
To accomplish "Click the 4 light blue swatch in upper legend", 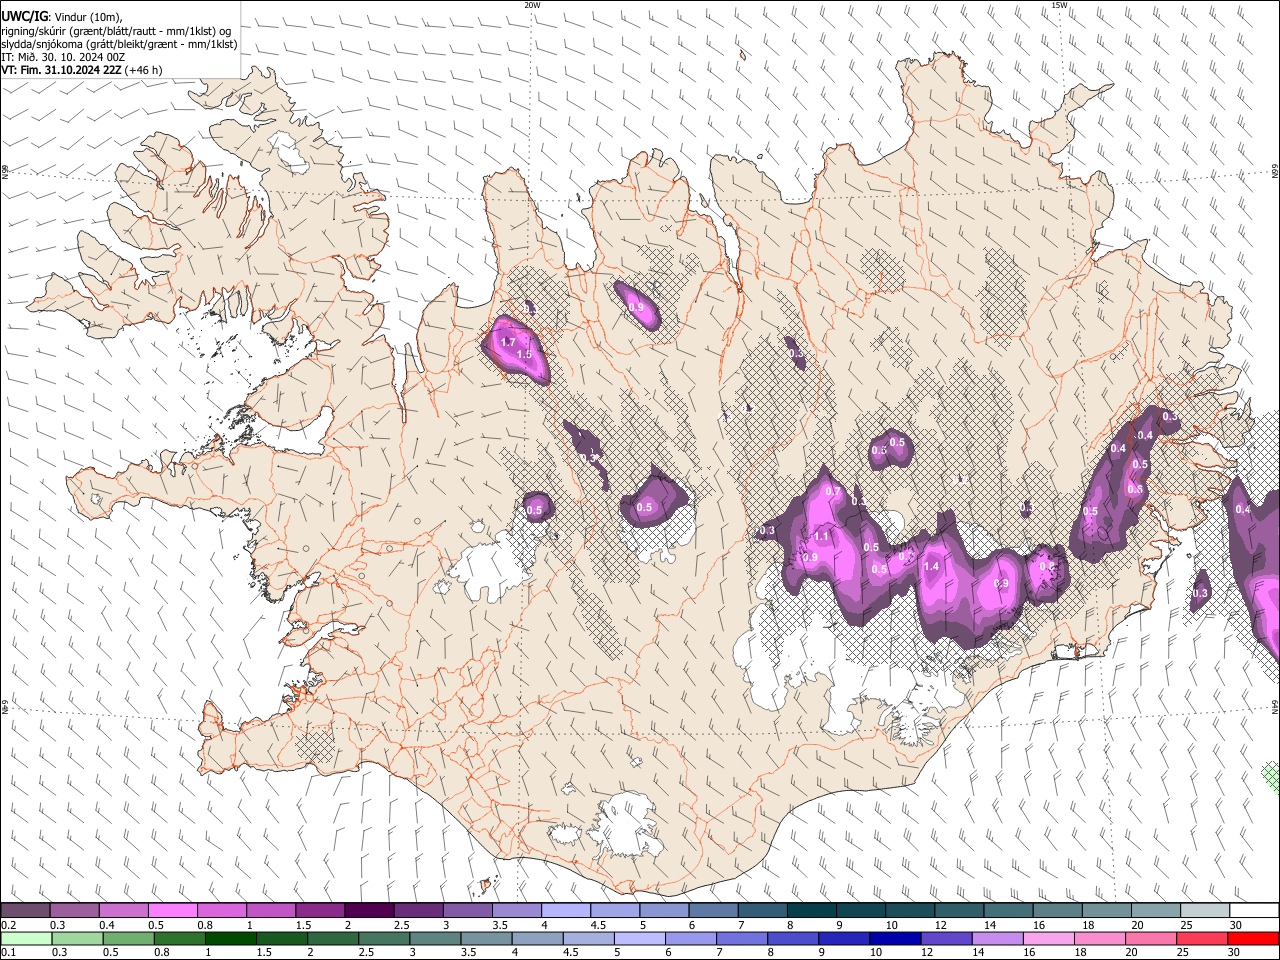I will point(566,910).
